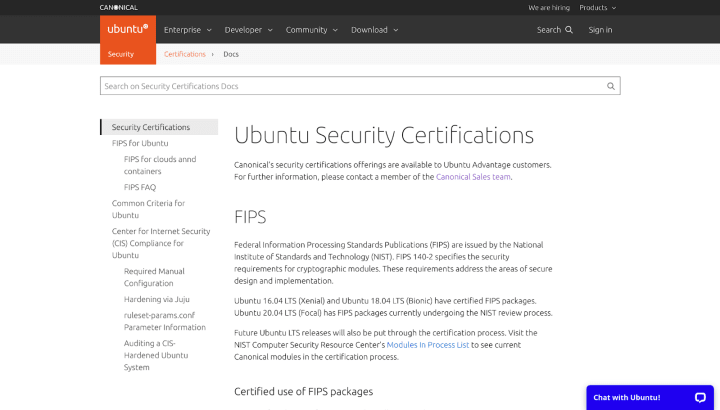Expand the Developer menu
This screenshot has width=720, height=410.
[x=248, y=30]
